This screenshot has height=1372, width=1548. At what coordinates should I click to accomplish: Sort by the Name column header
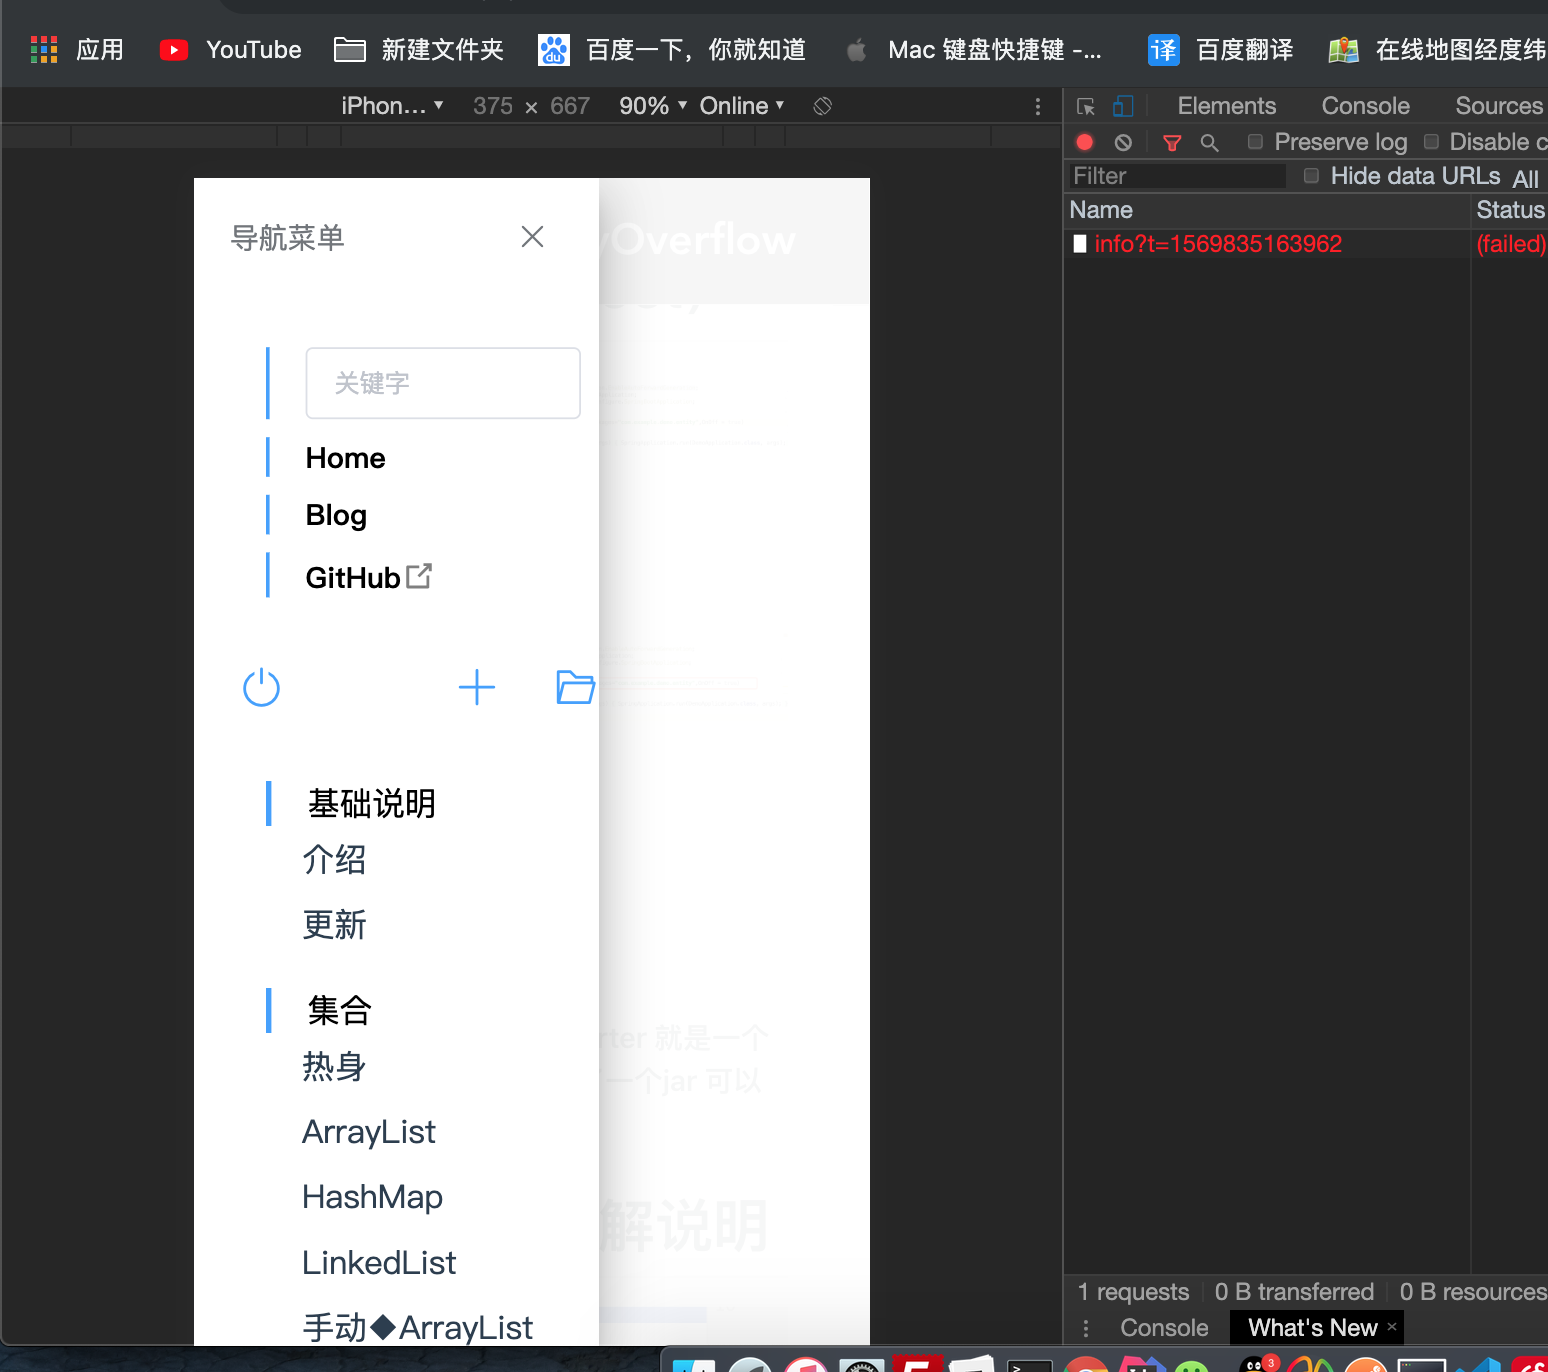coord(1268,210)
